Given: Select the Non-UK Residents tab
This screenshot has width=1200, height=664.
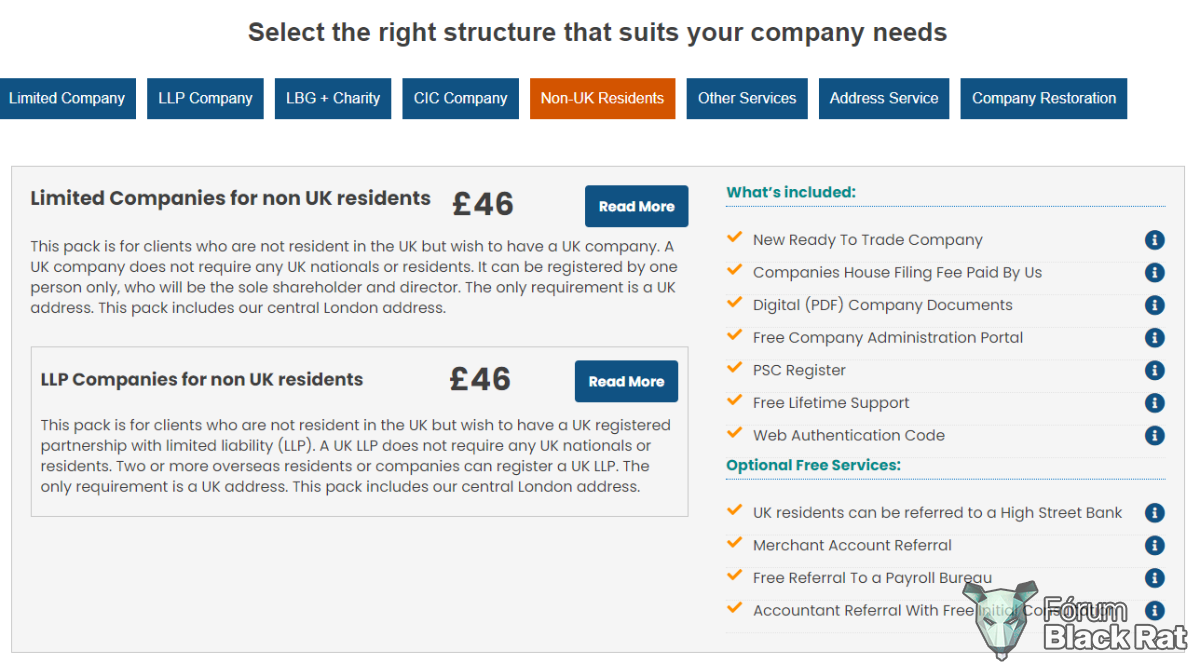Looking at the screenshot, I should pos(602,98).
